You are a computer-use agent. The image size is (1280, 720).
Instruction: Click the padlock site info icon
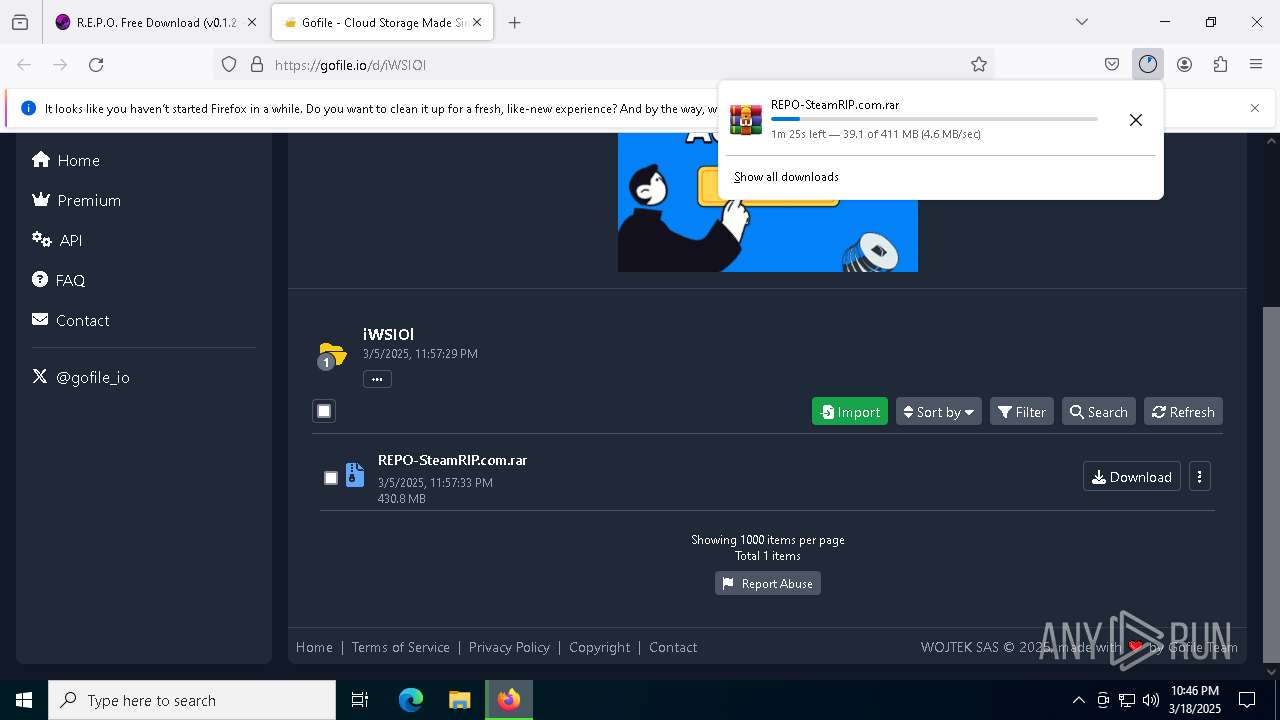(257, 64)
